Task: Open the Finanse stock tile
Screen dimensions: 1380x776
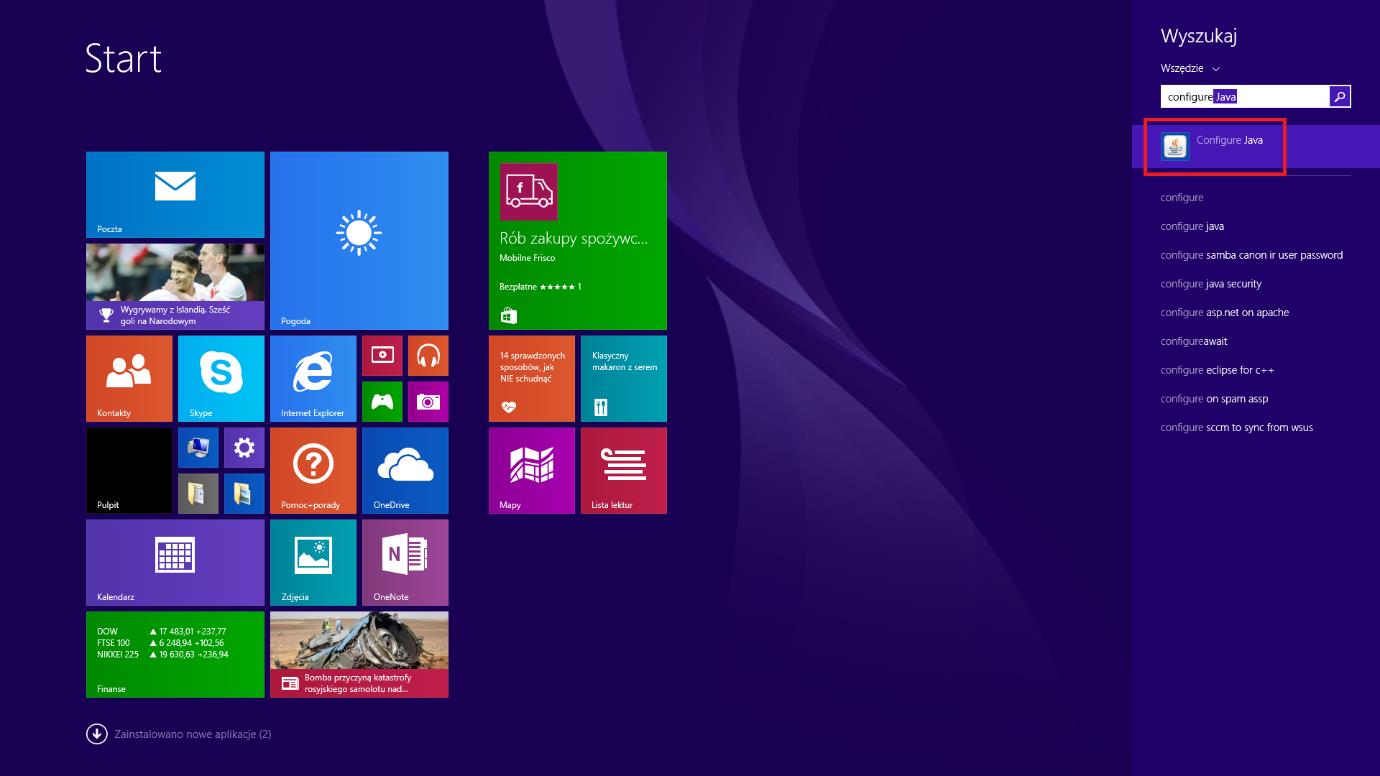Action: click(x=175, y=655)
